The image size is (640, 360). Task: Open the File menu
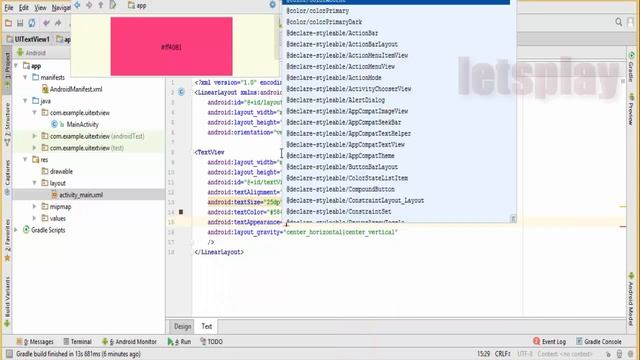9,7
